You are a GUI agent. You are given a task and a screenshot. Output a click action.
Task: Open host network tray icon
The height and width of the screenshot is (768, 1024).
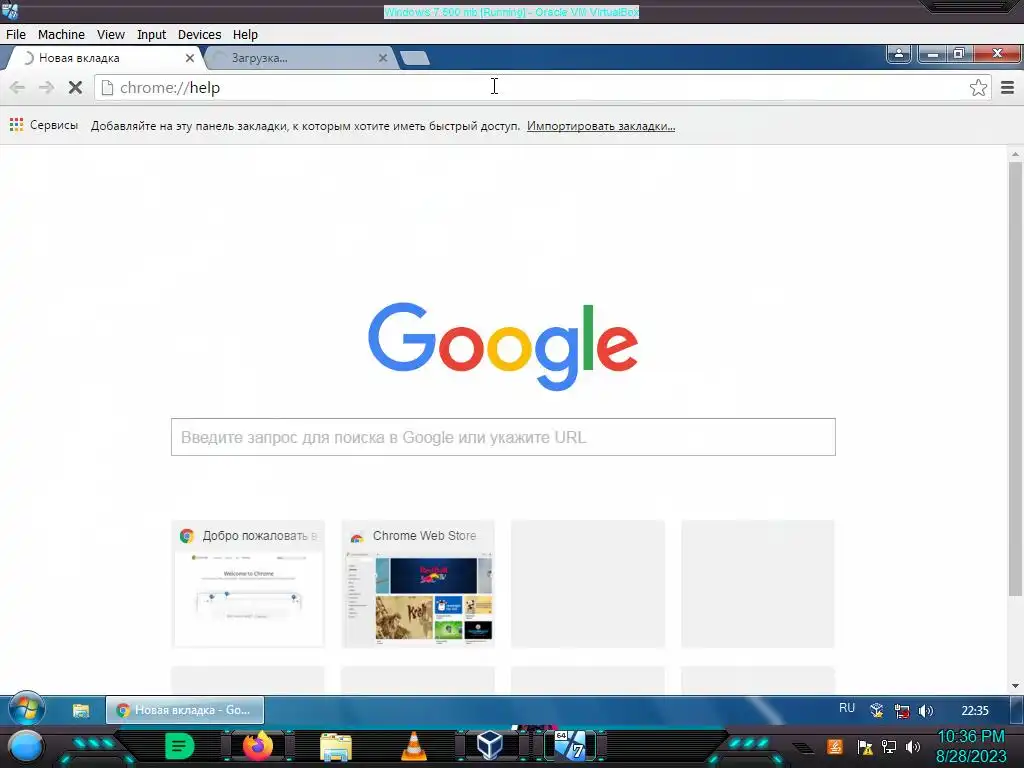coord(889,746)
